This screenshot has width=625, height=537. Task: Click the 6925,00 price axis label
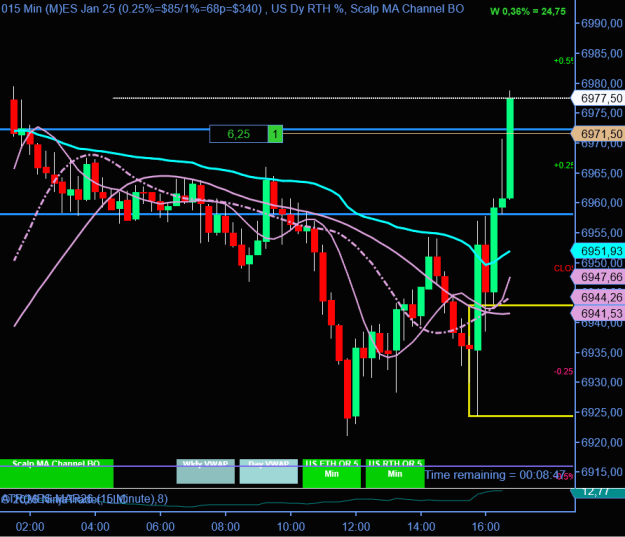click(601, 412)
